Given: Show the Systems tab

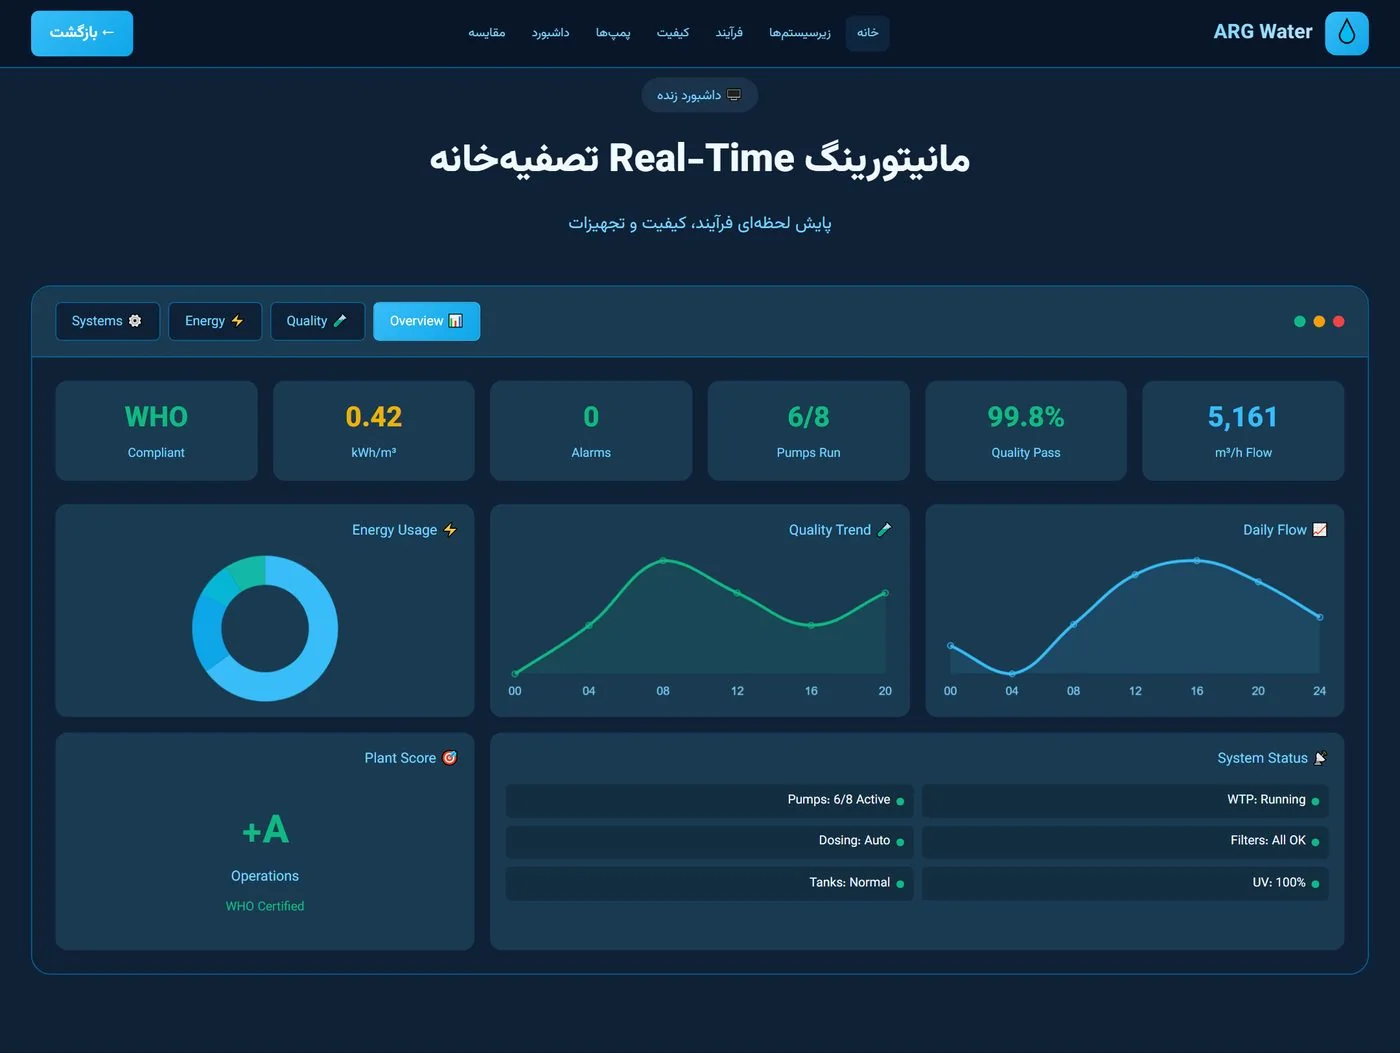Looking at the screenshot, I should click(x=107, y=321).
